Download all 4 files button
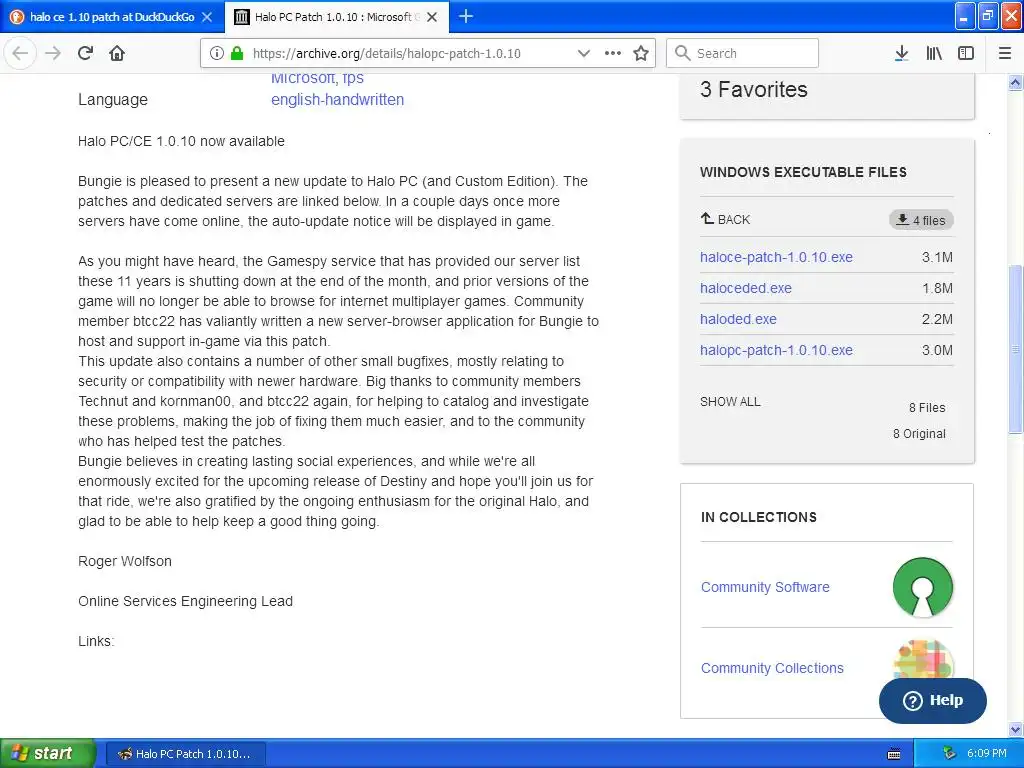The image size is (1024, 768). tap(921, 220)
